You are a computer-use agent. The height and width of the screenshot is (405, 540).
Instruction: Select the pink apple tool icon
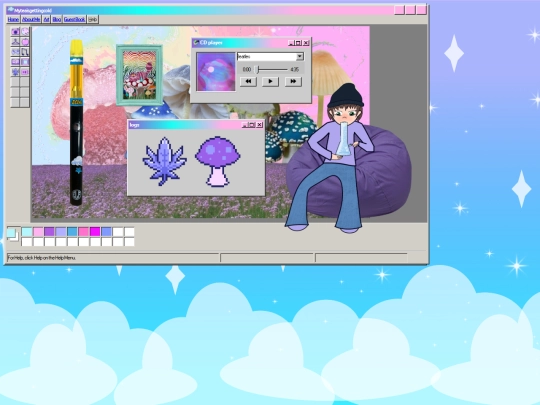pyautogui.click(x=25, y=42)
